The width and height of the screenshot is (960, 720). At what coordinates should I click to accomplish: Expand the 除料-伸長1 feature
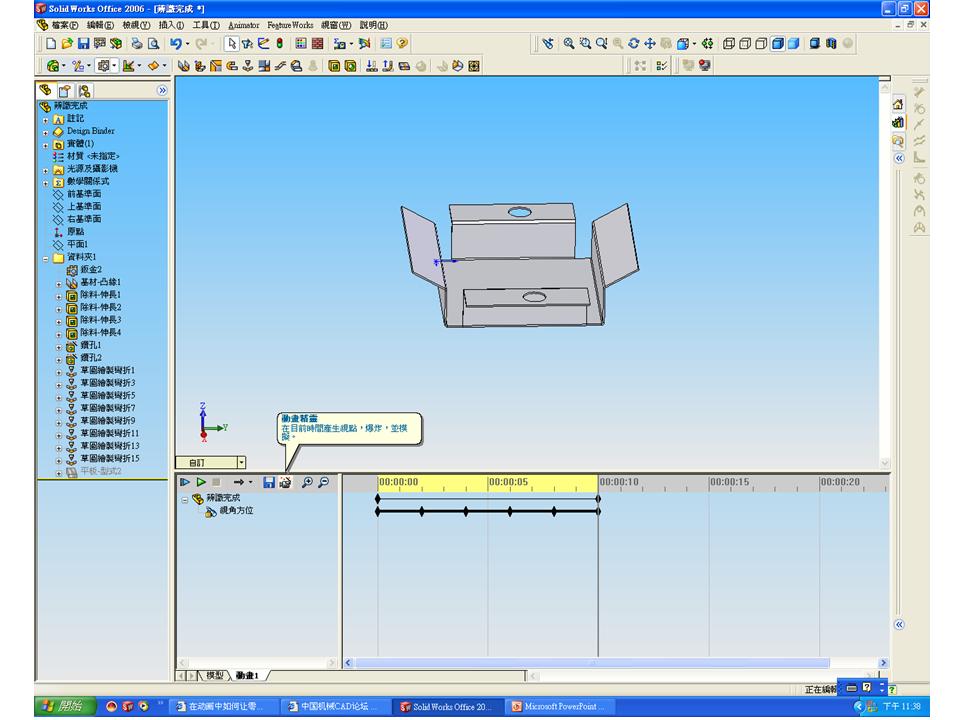pyautogui.click(x=59, y=296)
